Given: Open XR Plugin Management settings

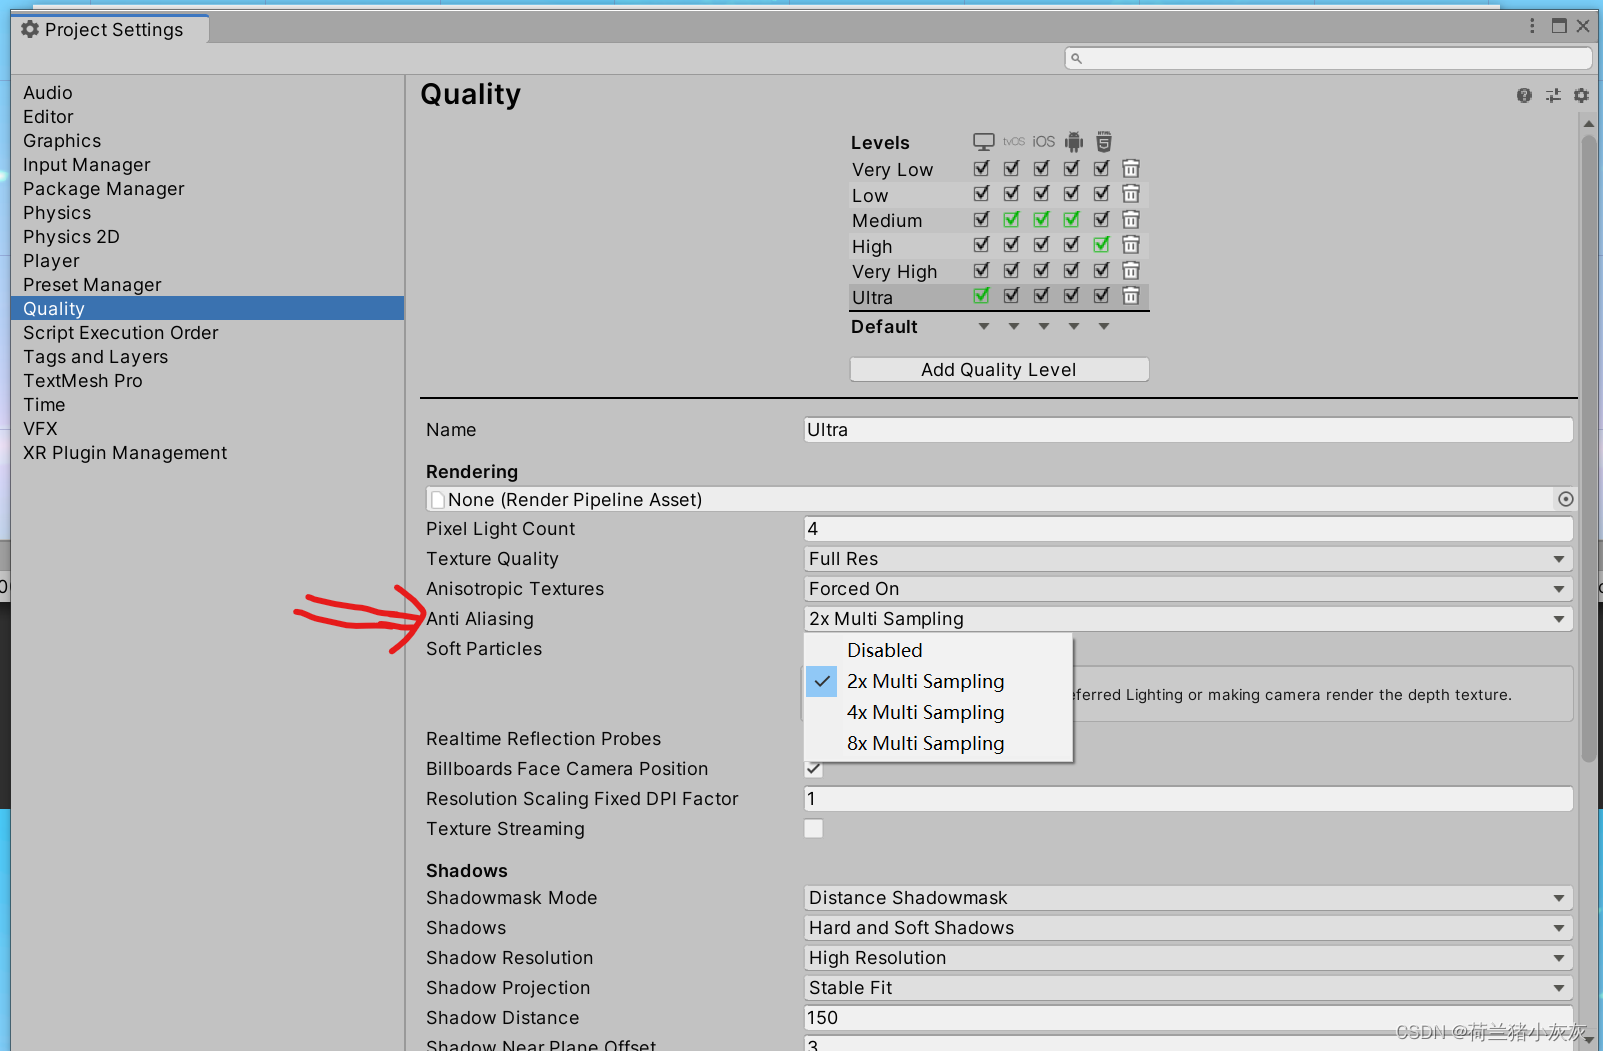Looking at the screenshot, I should 125,453.
